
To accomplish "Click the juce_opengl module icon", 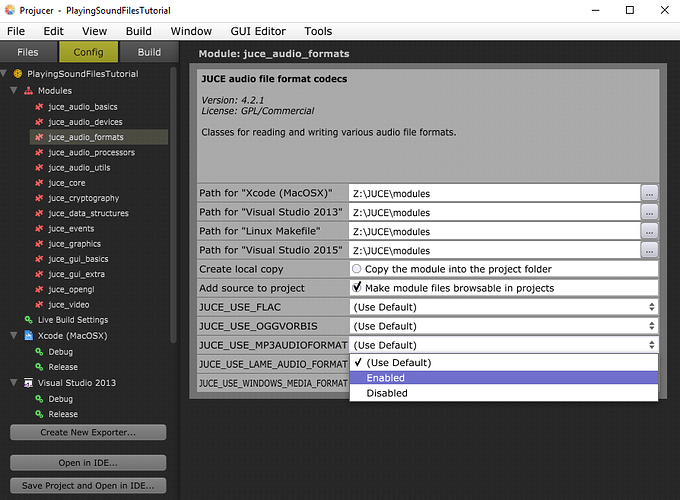I will 39,289.
